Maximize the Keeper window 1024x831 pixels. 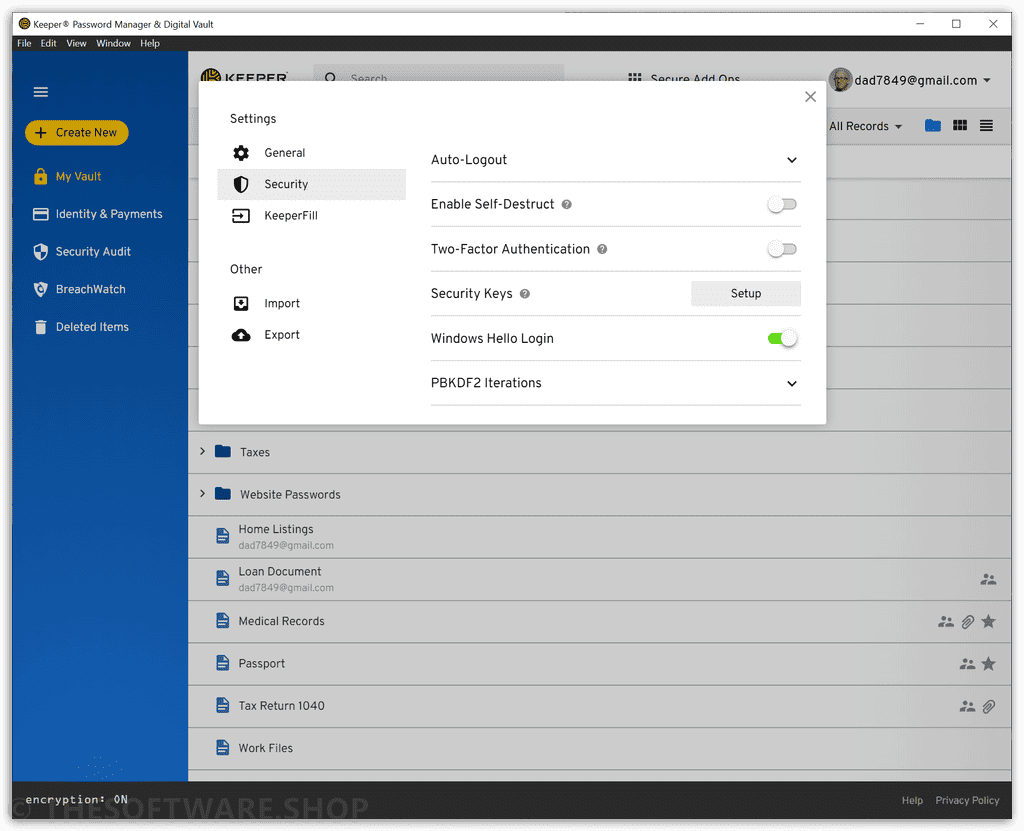pyautogui.click(x=956, y=24)
